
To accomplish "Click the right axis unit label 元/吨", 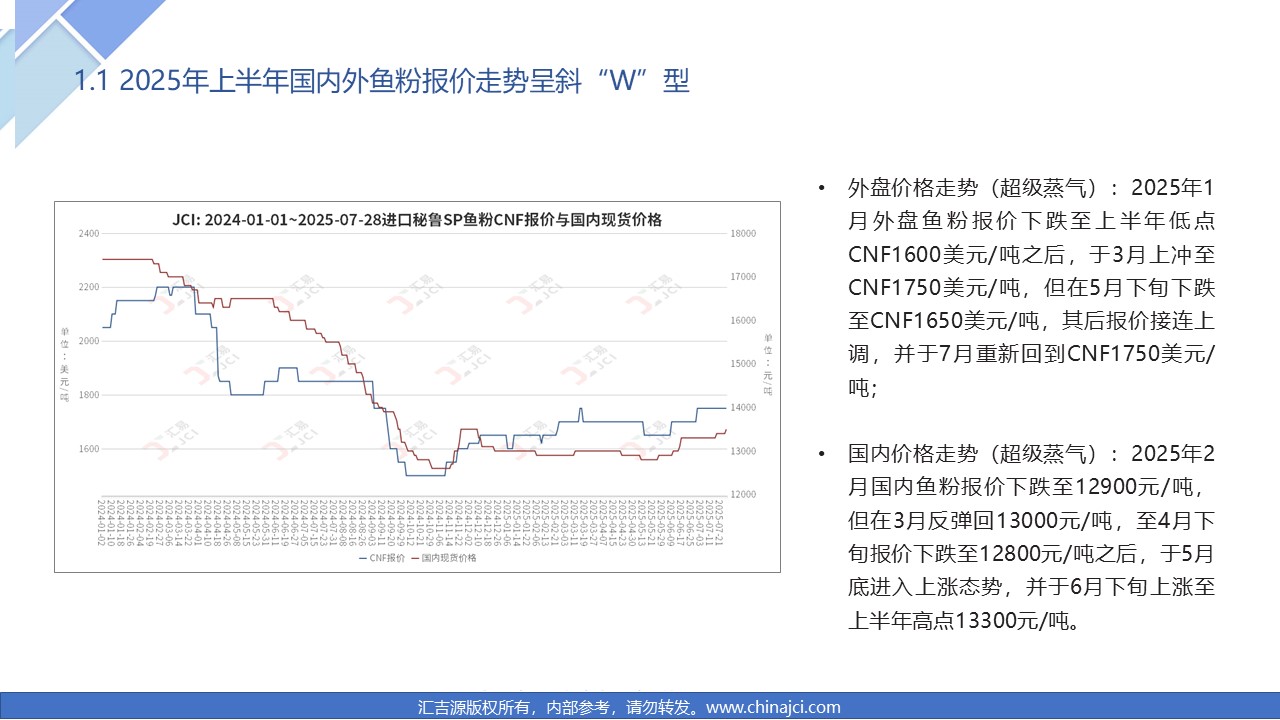I will (x=767, y=362).
